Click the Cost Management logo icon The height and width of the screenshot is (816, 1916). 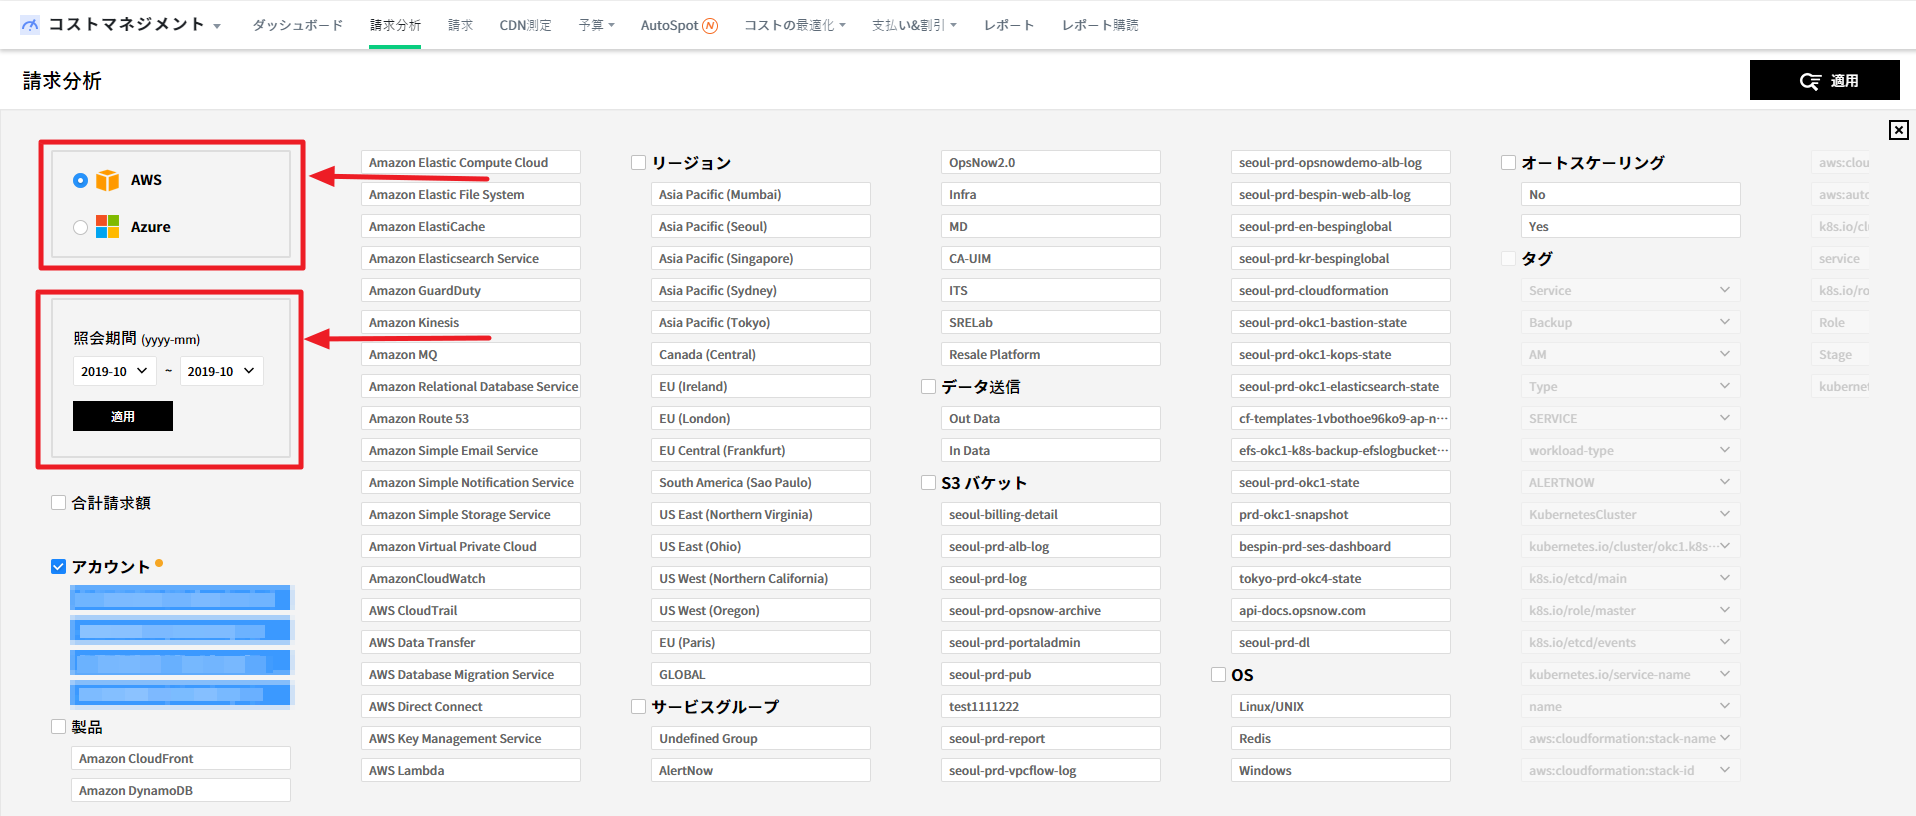[x=30, y=25]
